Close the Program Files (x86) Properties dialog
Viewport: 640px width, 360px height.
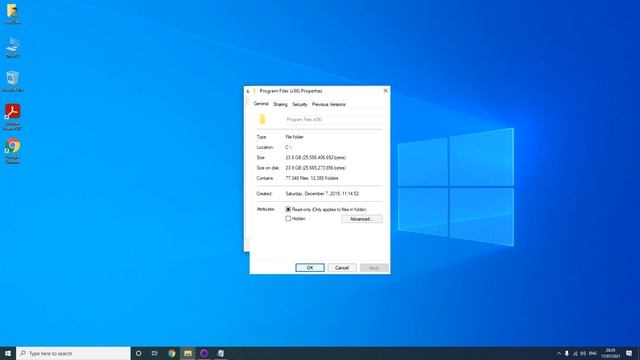point(385,91)
